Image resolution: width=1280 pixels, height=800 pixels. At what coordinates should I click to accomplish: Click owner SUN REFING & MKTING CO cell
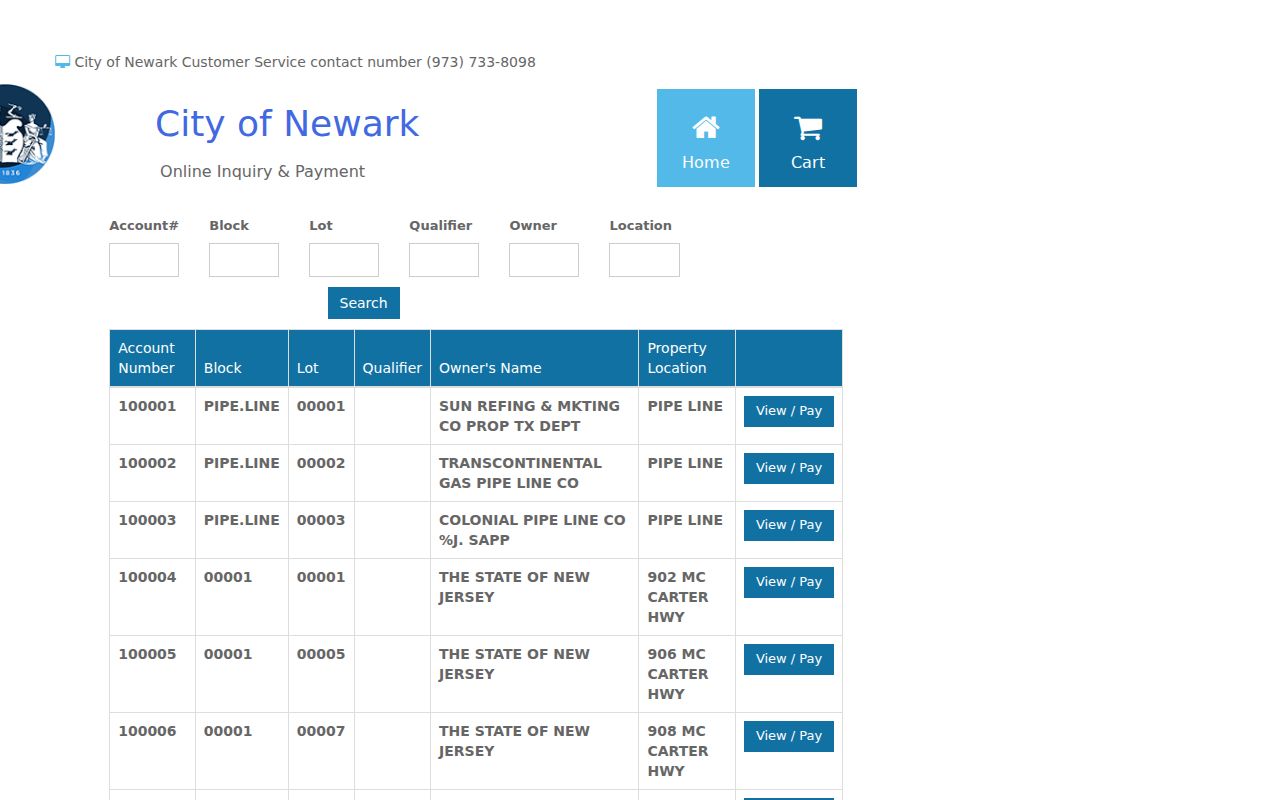534,416
